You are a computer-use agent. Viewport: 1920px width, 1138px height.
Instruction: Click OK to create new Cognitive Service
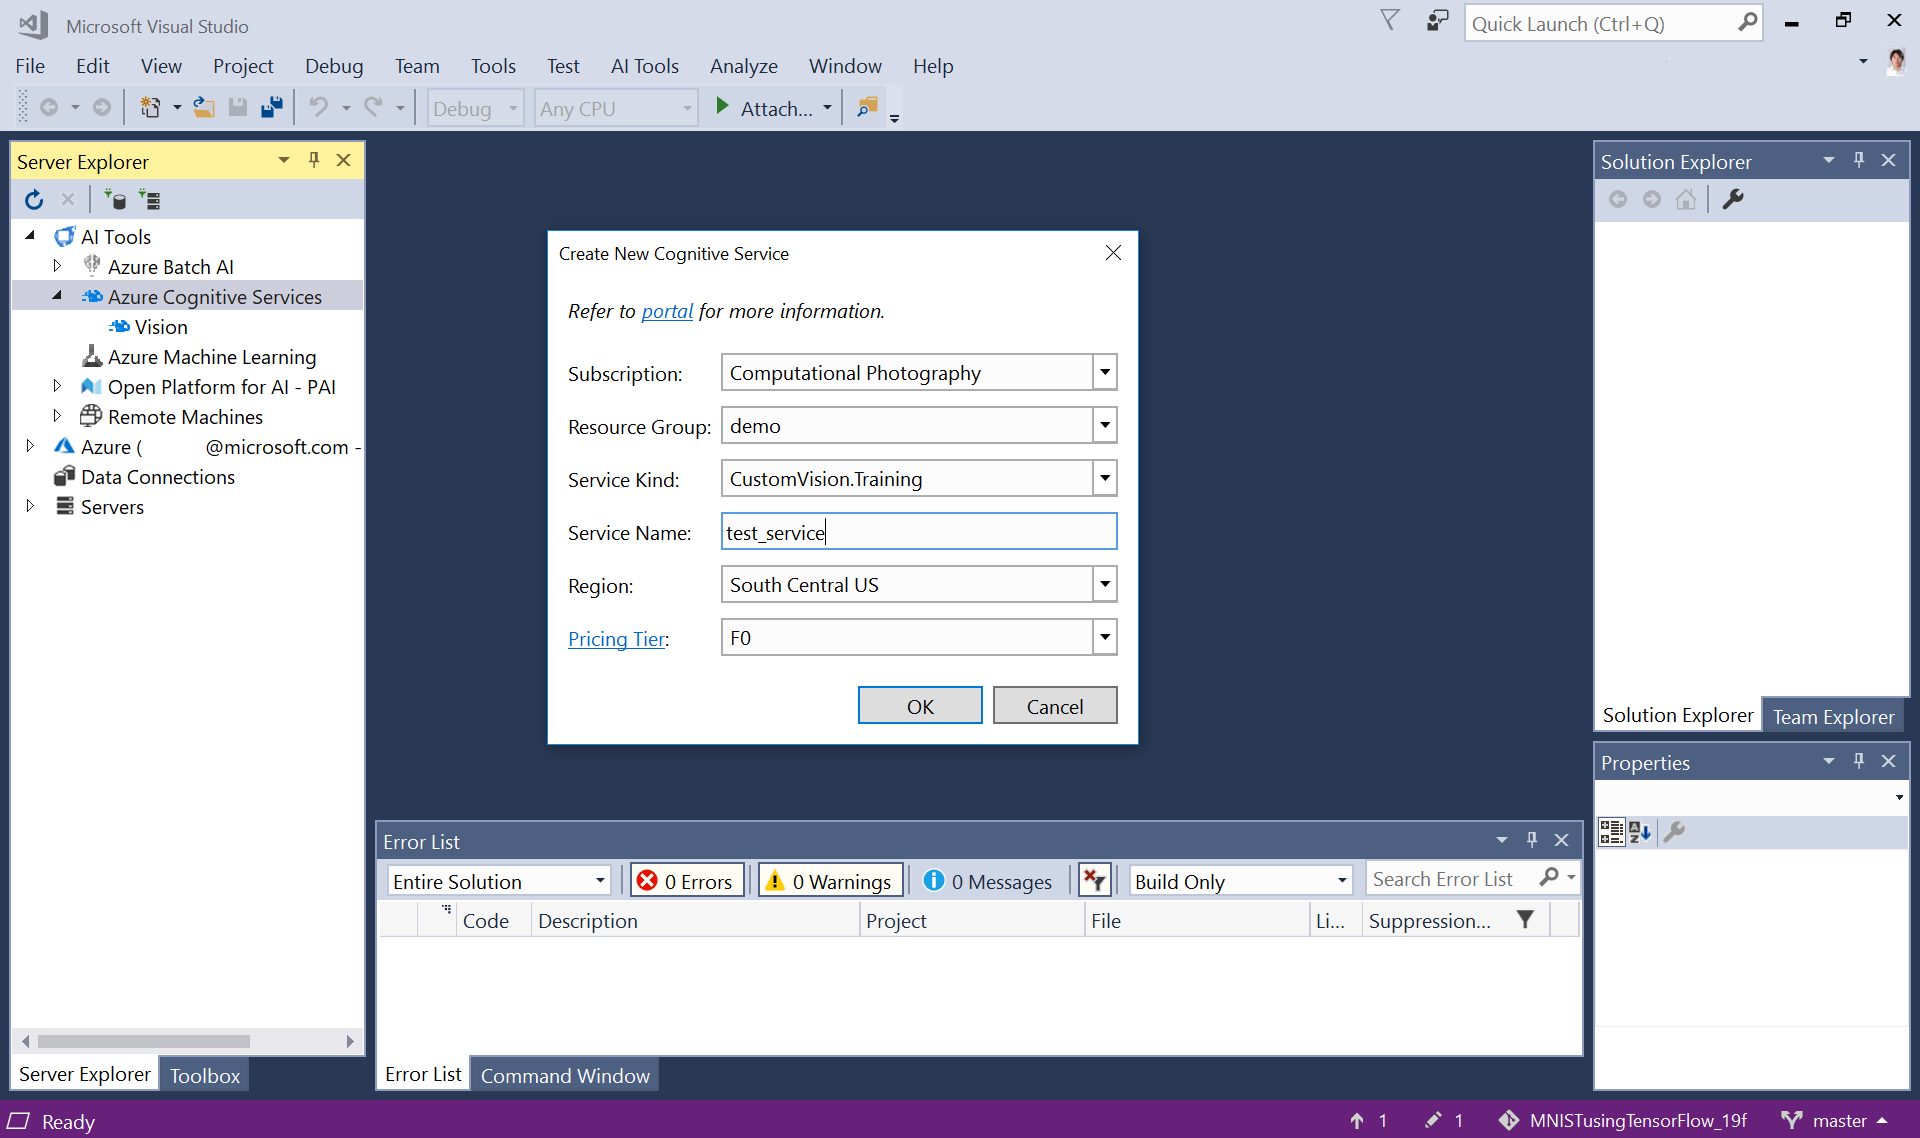(921, 706)
